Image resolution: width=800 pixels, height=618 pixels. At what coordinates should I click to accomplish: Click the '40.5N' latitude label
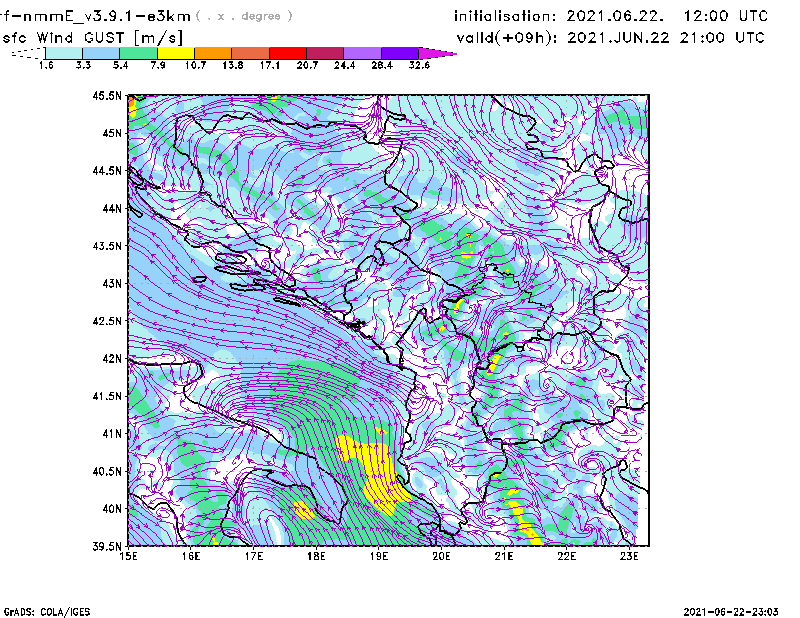pyautogui.click(x=107, y=472)
